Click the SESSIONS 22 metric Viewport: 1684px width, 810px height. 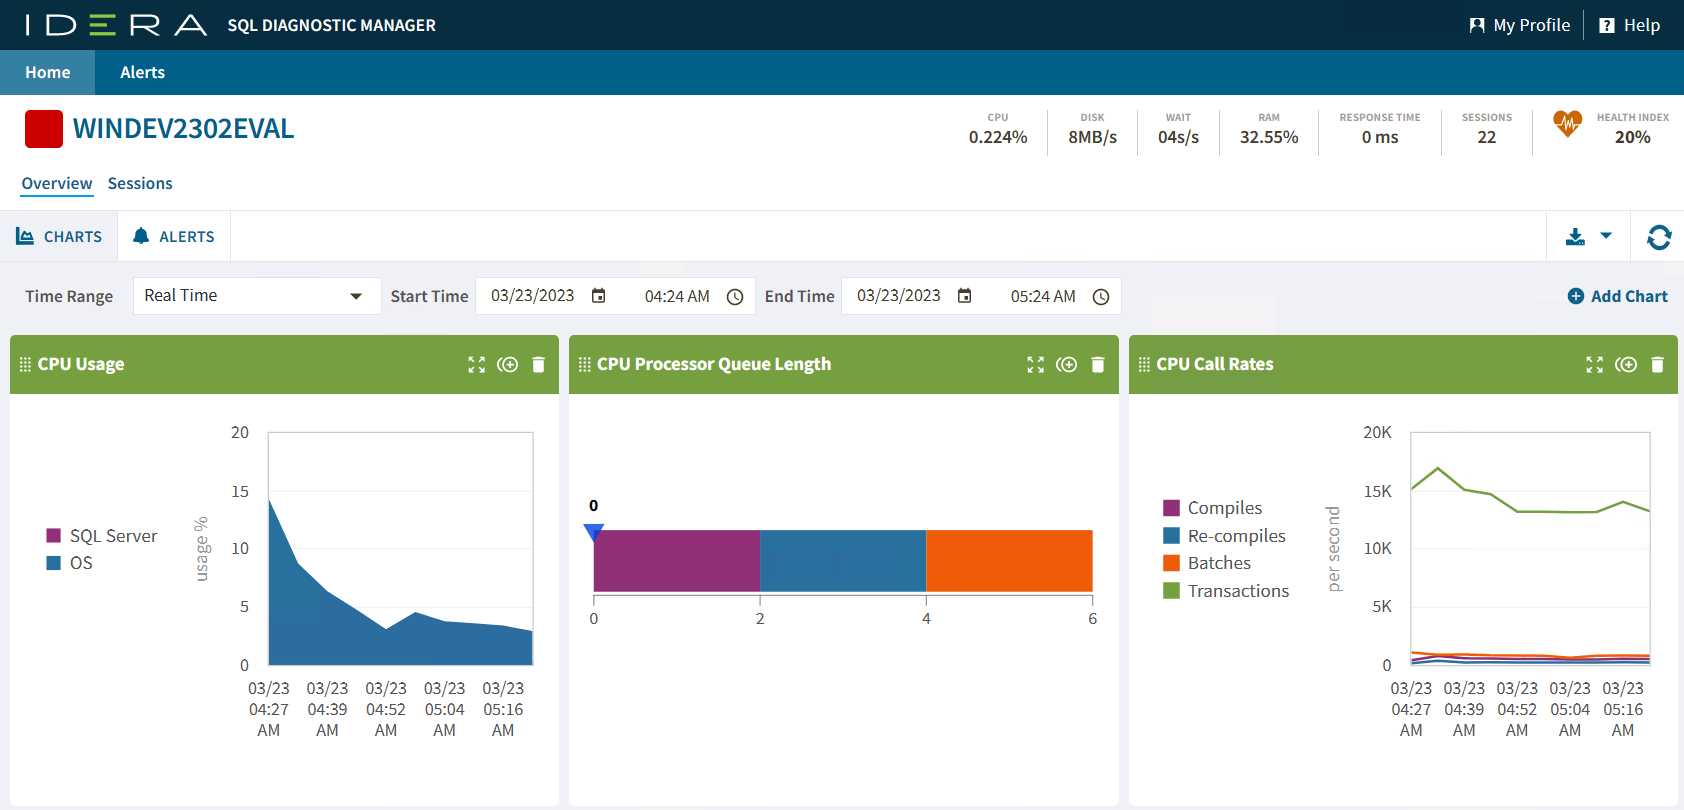[1487, 130]
